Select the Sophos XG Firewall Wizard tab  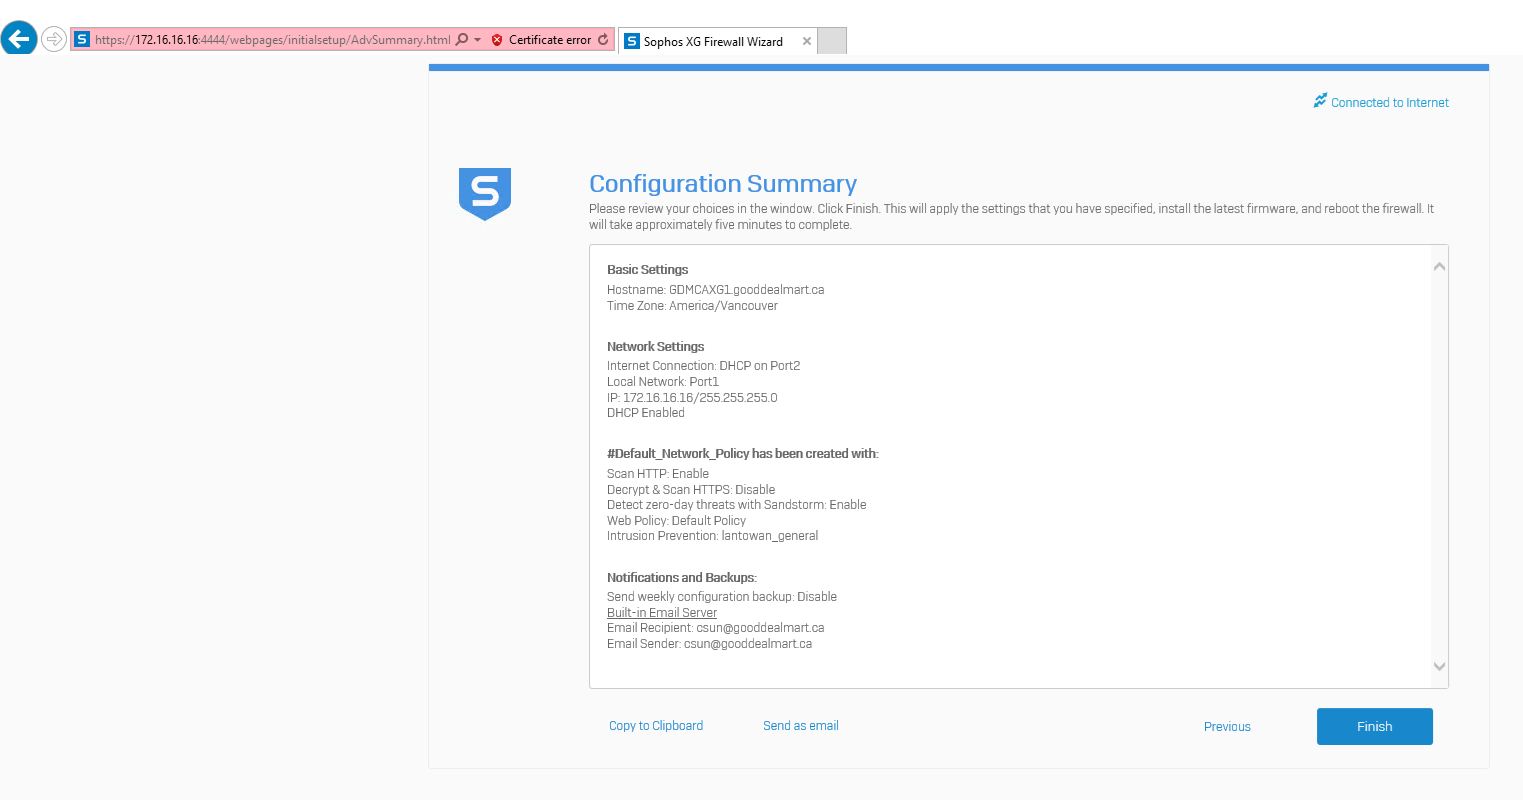[x=717, y=41]
